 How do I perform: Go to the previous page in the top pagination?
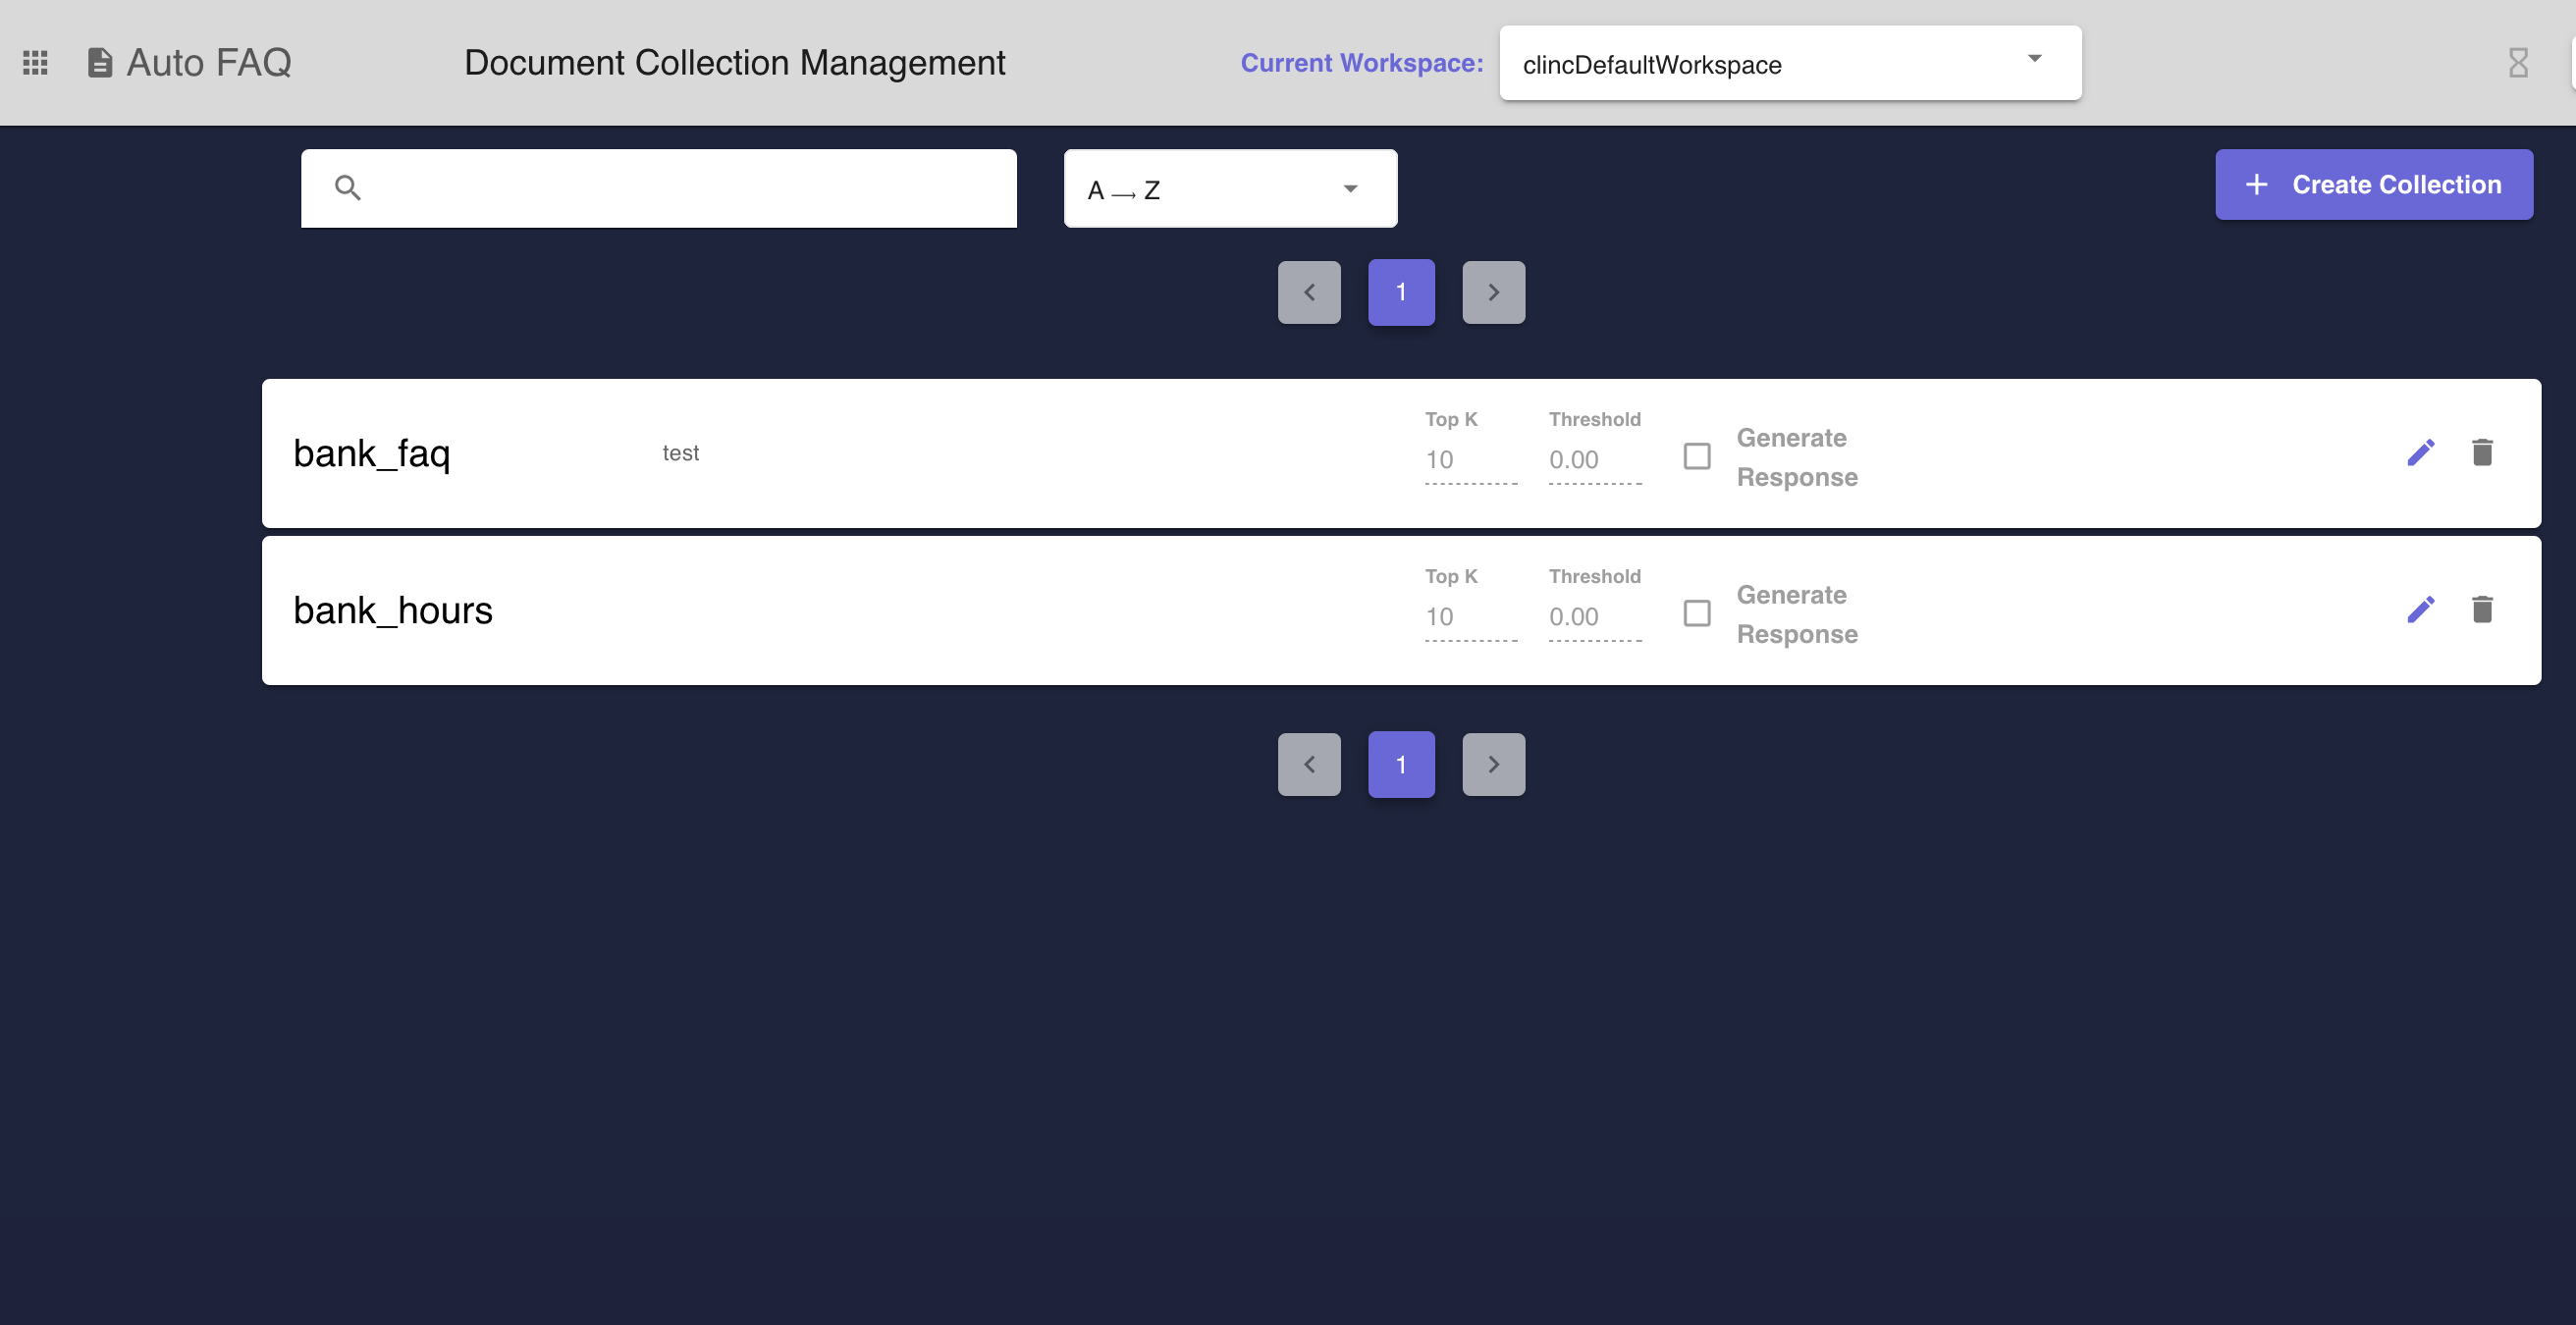click(x=1309, y=292)
